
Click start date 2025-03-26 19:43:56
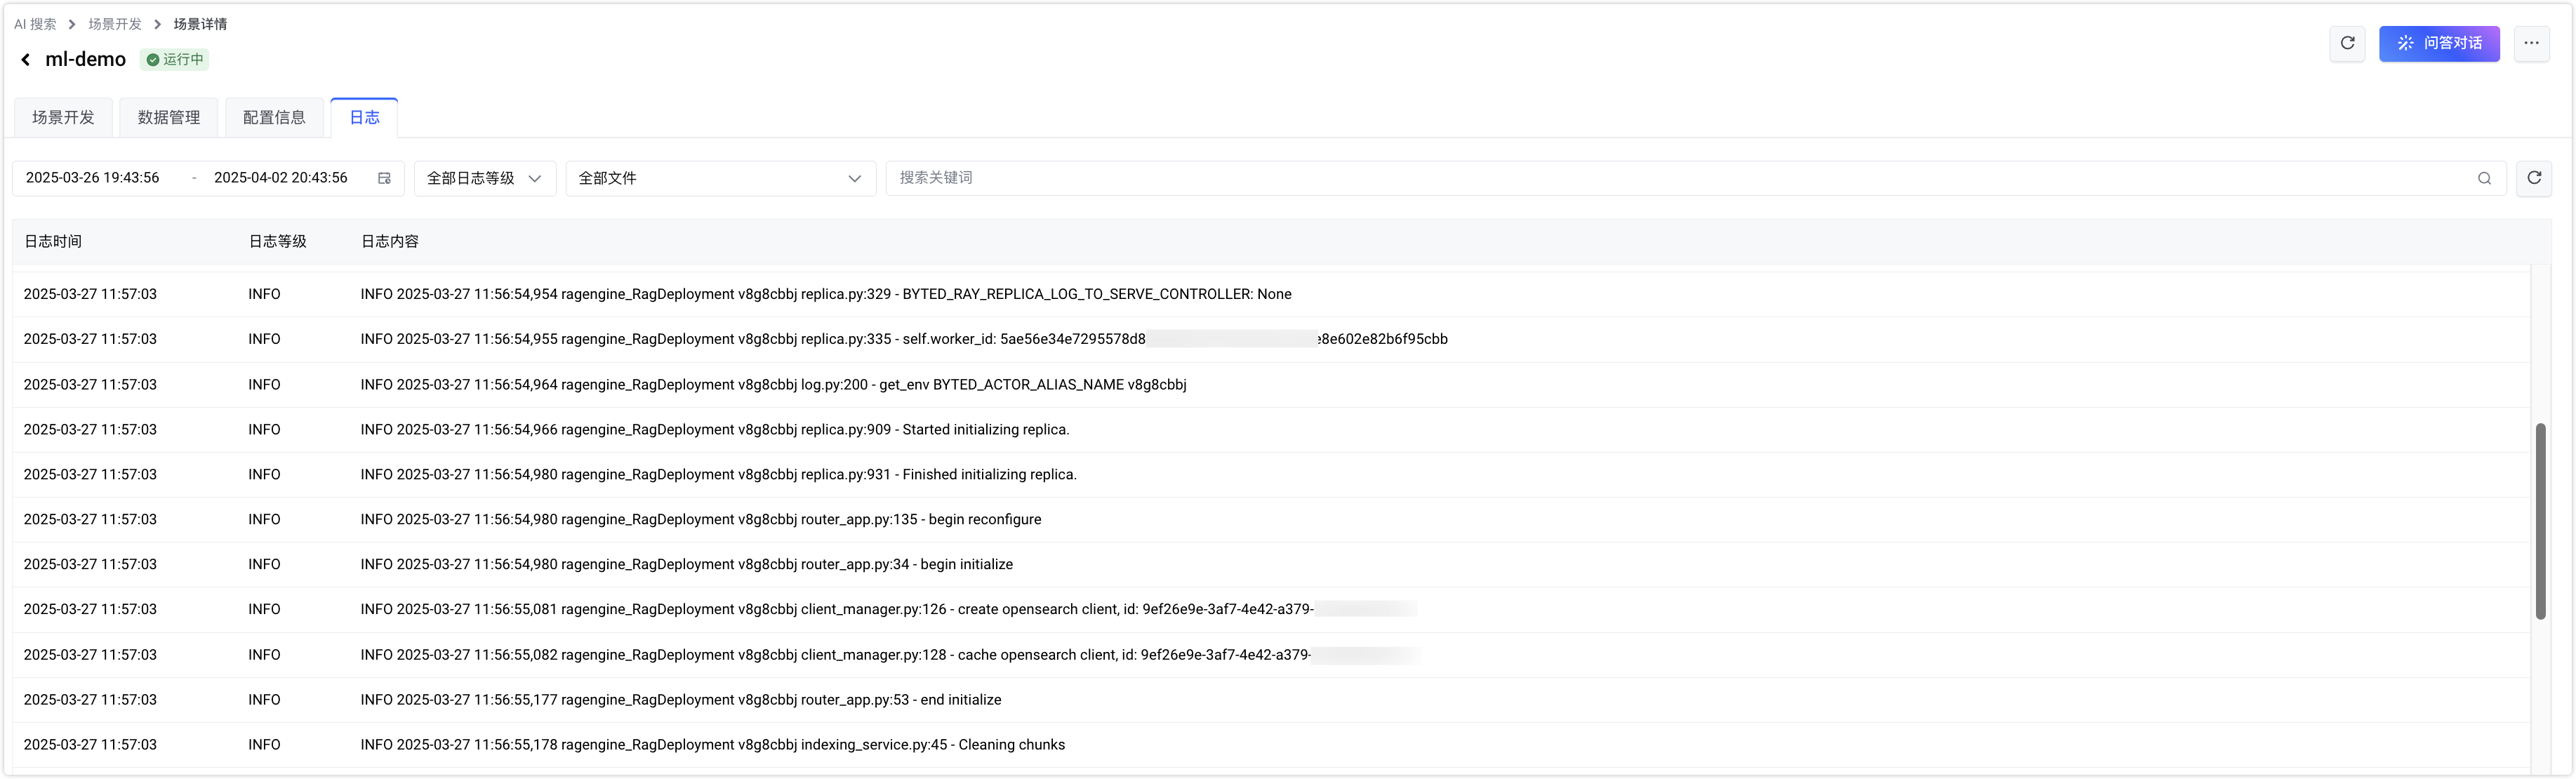coord(92,178)
